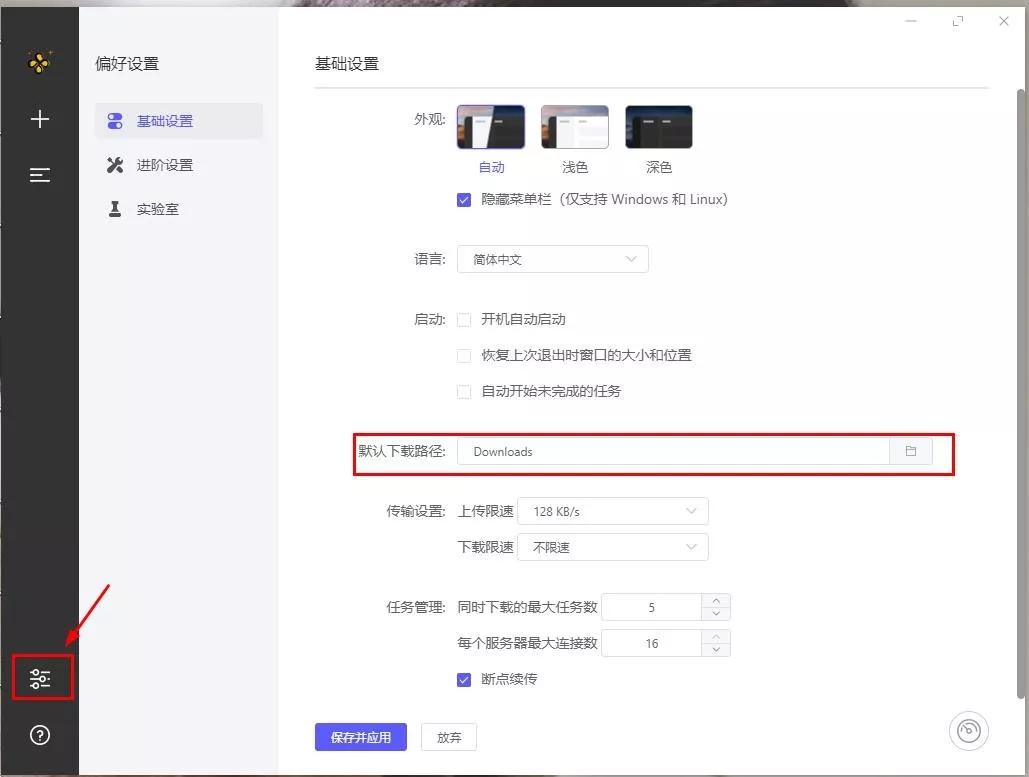Screen dimensions: 1029x777
Task: Open the help question mark icon
Action: coord(39,735)
